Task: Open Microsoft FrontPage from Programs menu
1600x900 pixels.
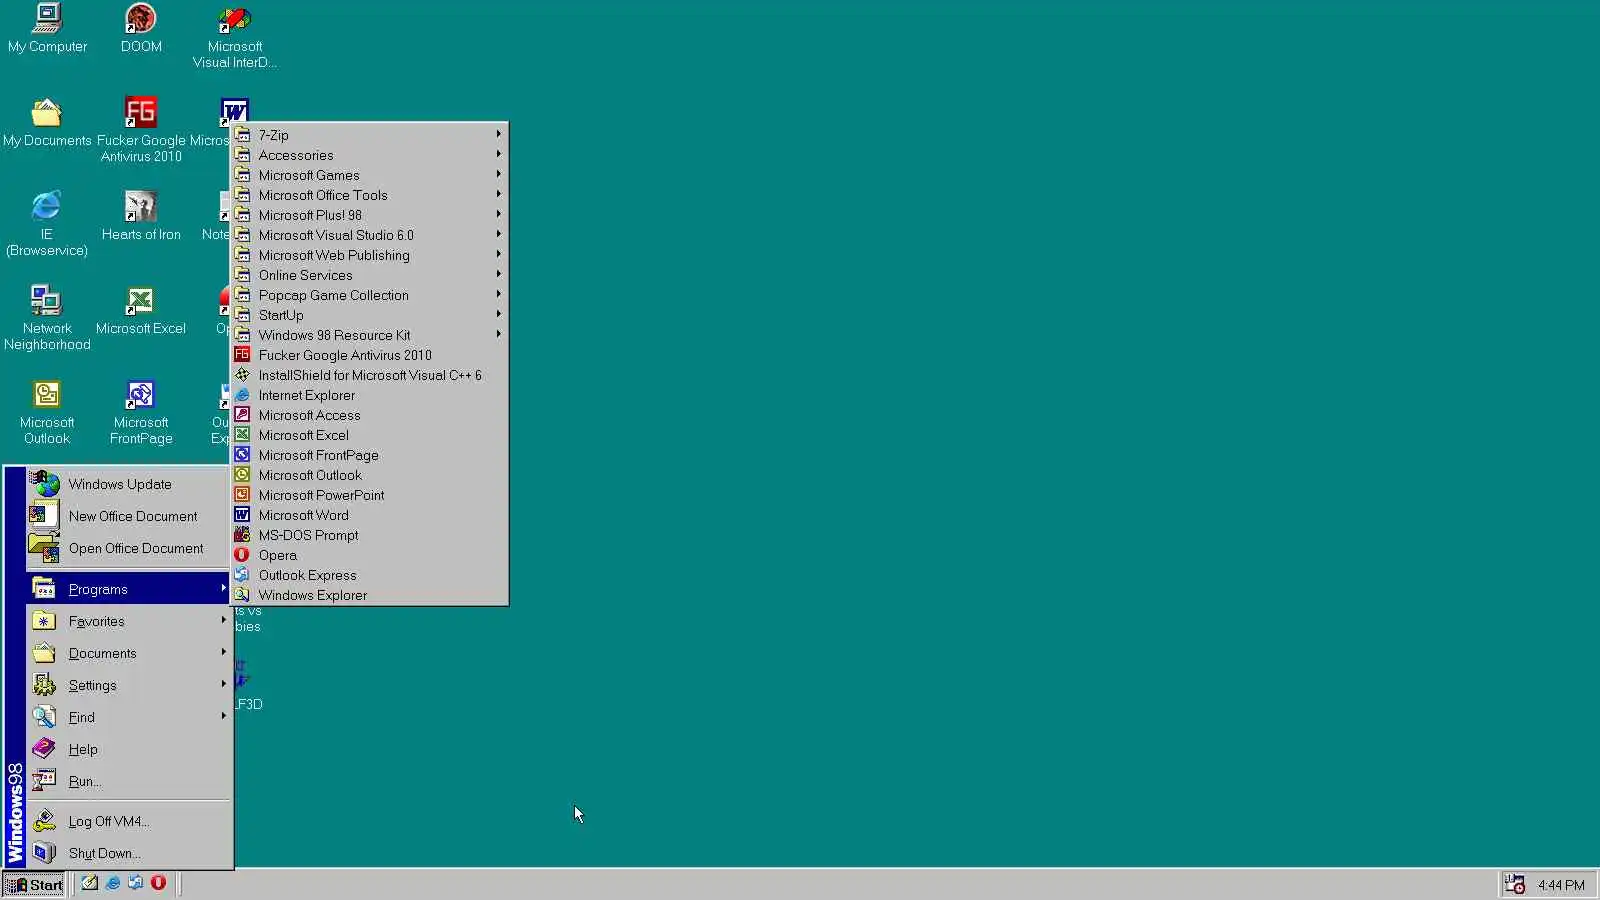Action: pos(369,455)
